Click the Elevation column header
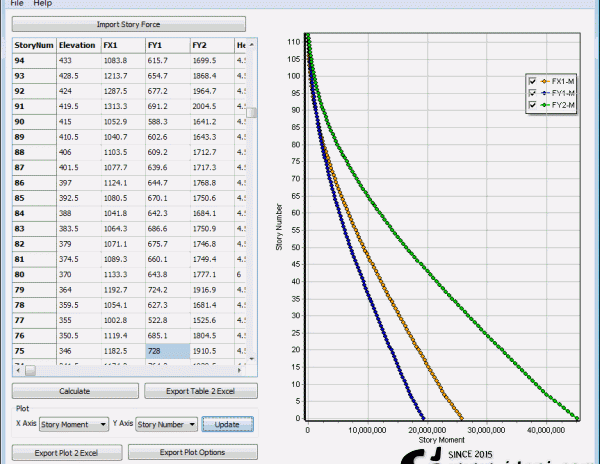This screenshot has height=464, width=600. (x=77, y=45)
